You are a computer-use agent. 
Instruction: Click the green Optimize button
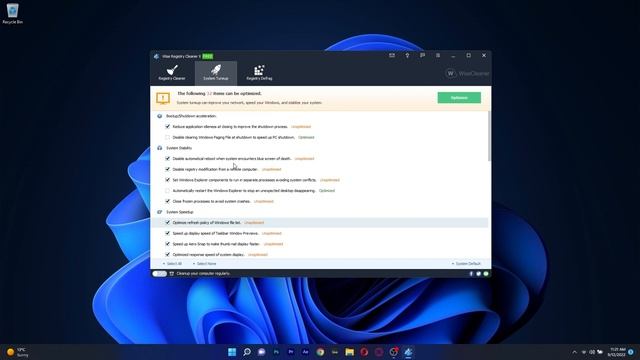click(x=459, y=98)
